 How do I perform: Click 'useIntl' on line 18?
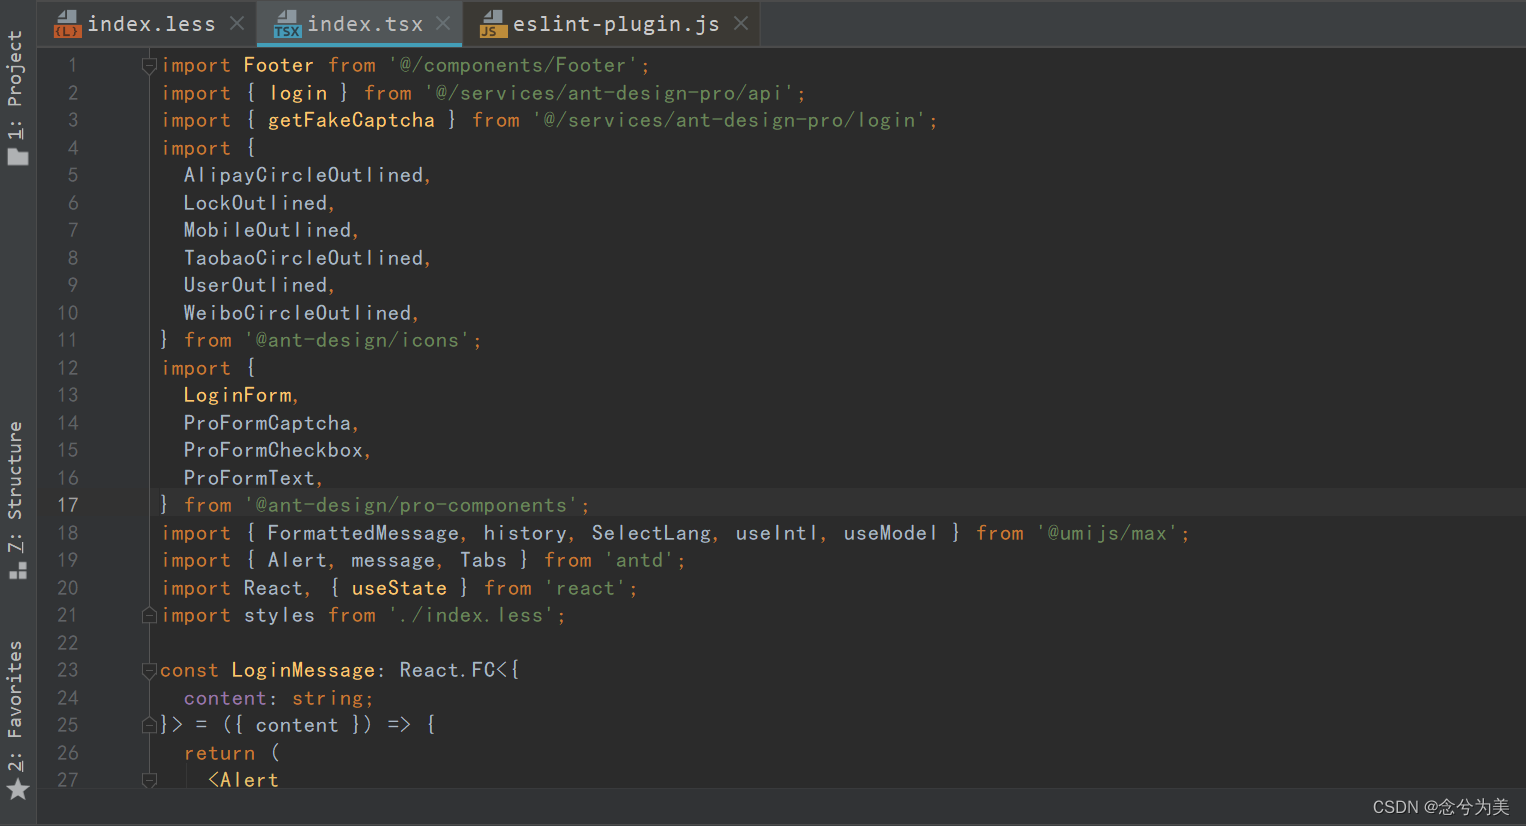coord(777,533)
